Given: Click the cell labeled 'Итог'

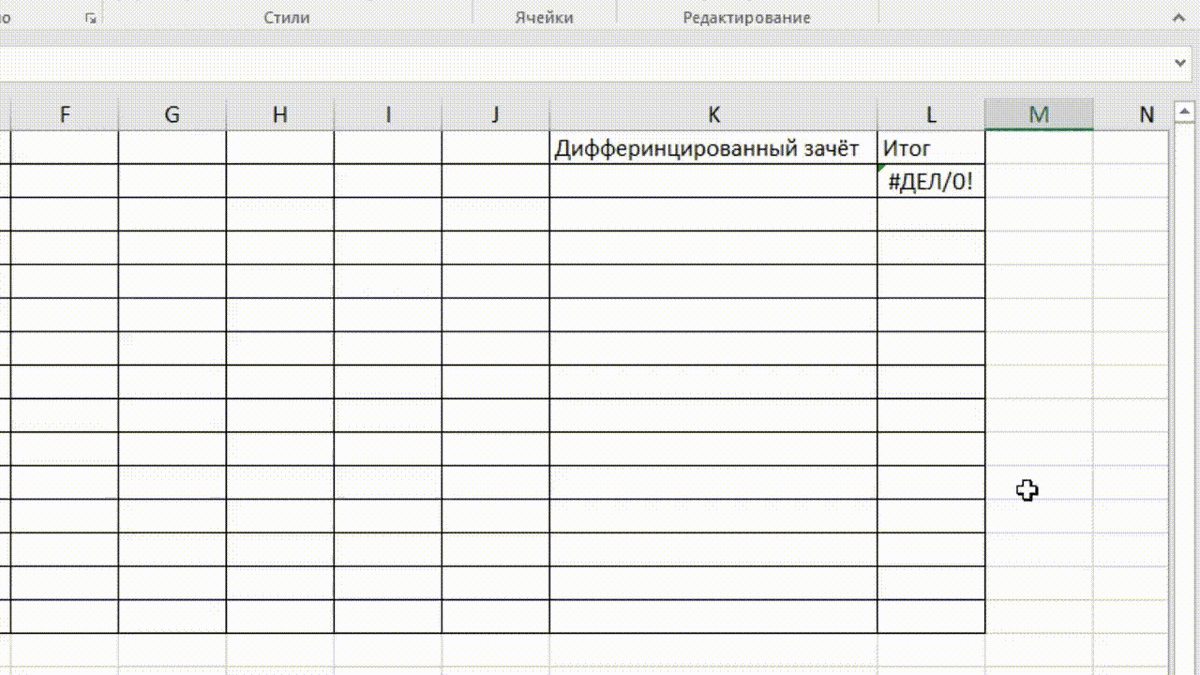Looking at the screenshot, I should coord(931,148).
